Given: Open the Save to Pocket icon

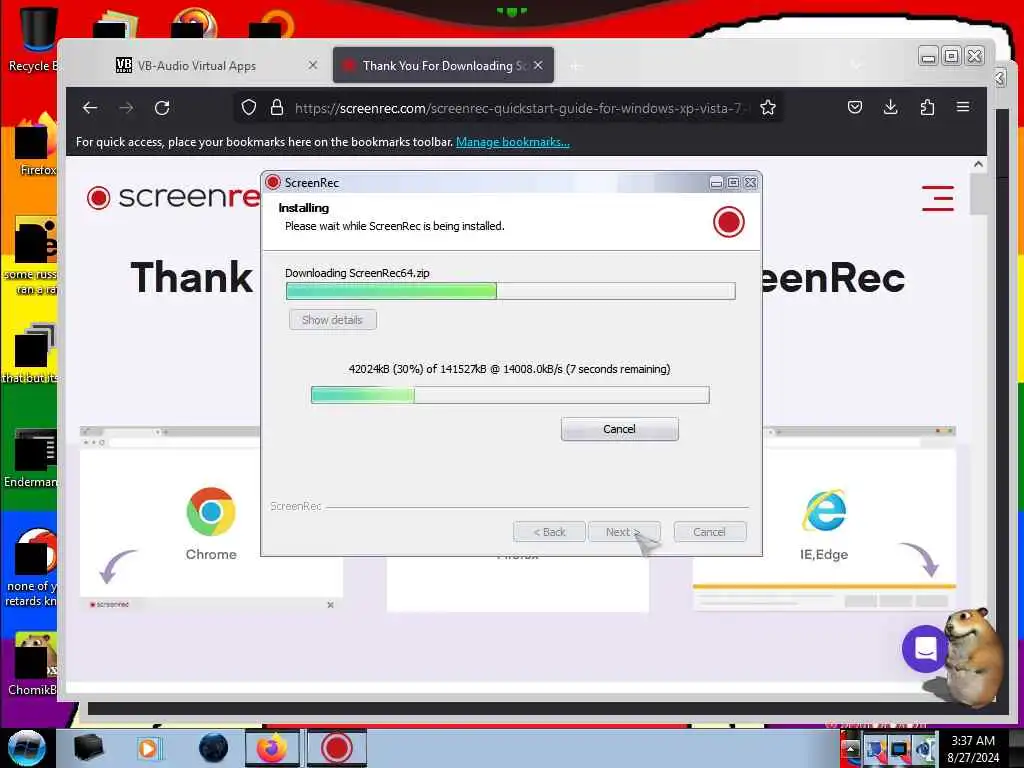Looking at the screenshot, I should (x=855, y=107).
